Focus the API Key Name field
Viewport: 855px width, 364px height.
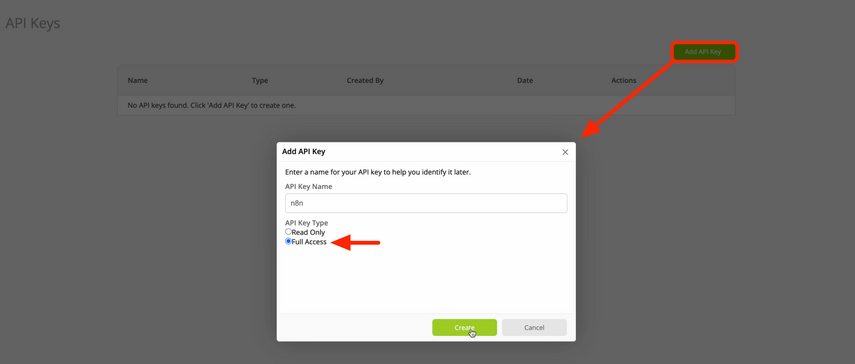click(426, 203)
